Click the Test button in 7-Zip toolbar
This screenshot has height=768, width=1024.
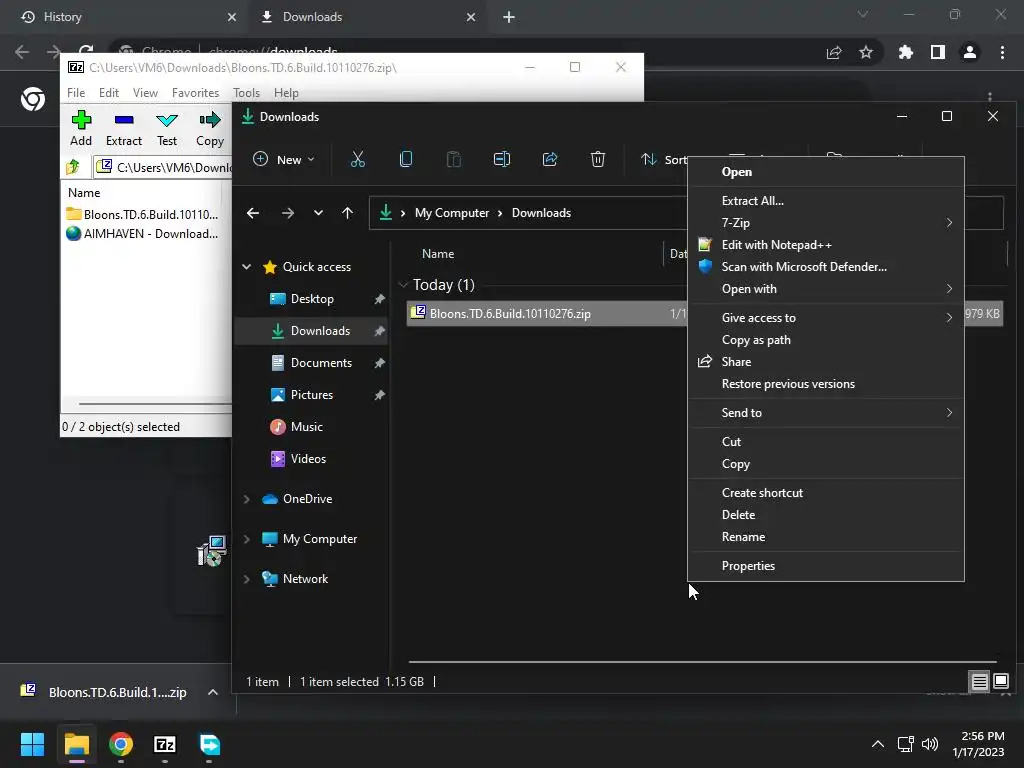167,129
